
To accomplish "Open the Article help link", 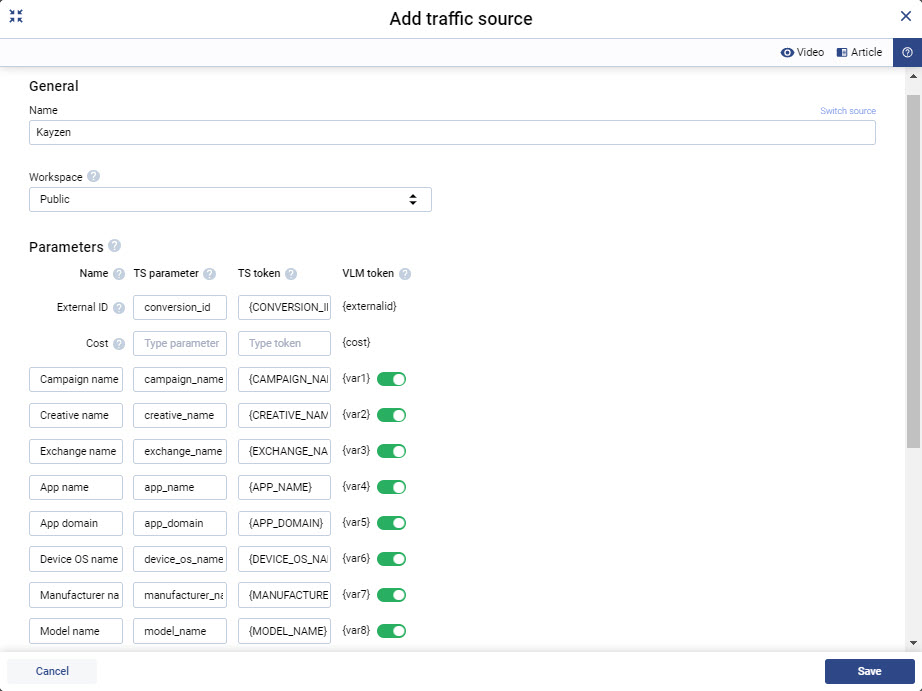I will (x=859, y=53).
